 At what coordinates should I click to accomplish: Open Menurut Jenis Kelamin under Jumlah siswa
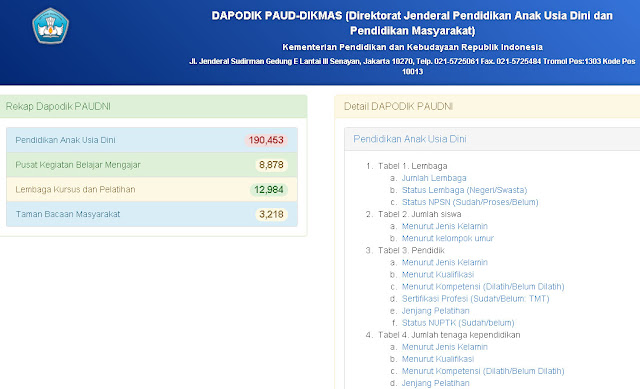(444, 226)
